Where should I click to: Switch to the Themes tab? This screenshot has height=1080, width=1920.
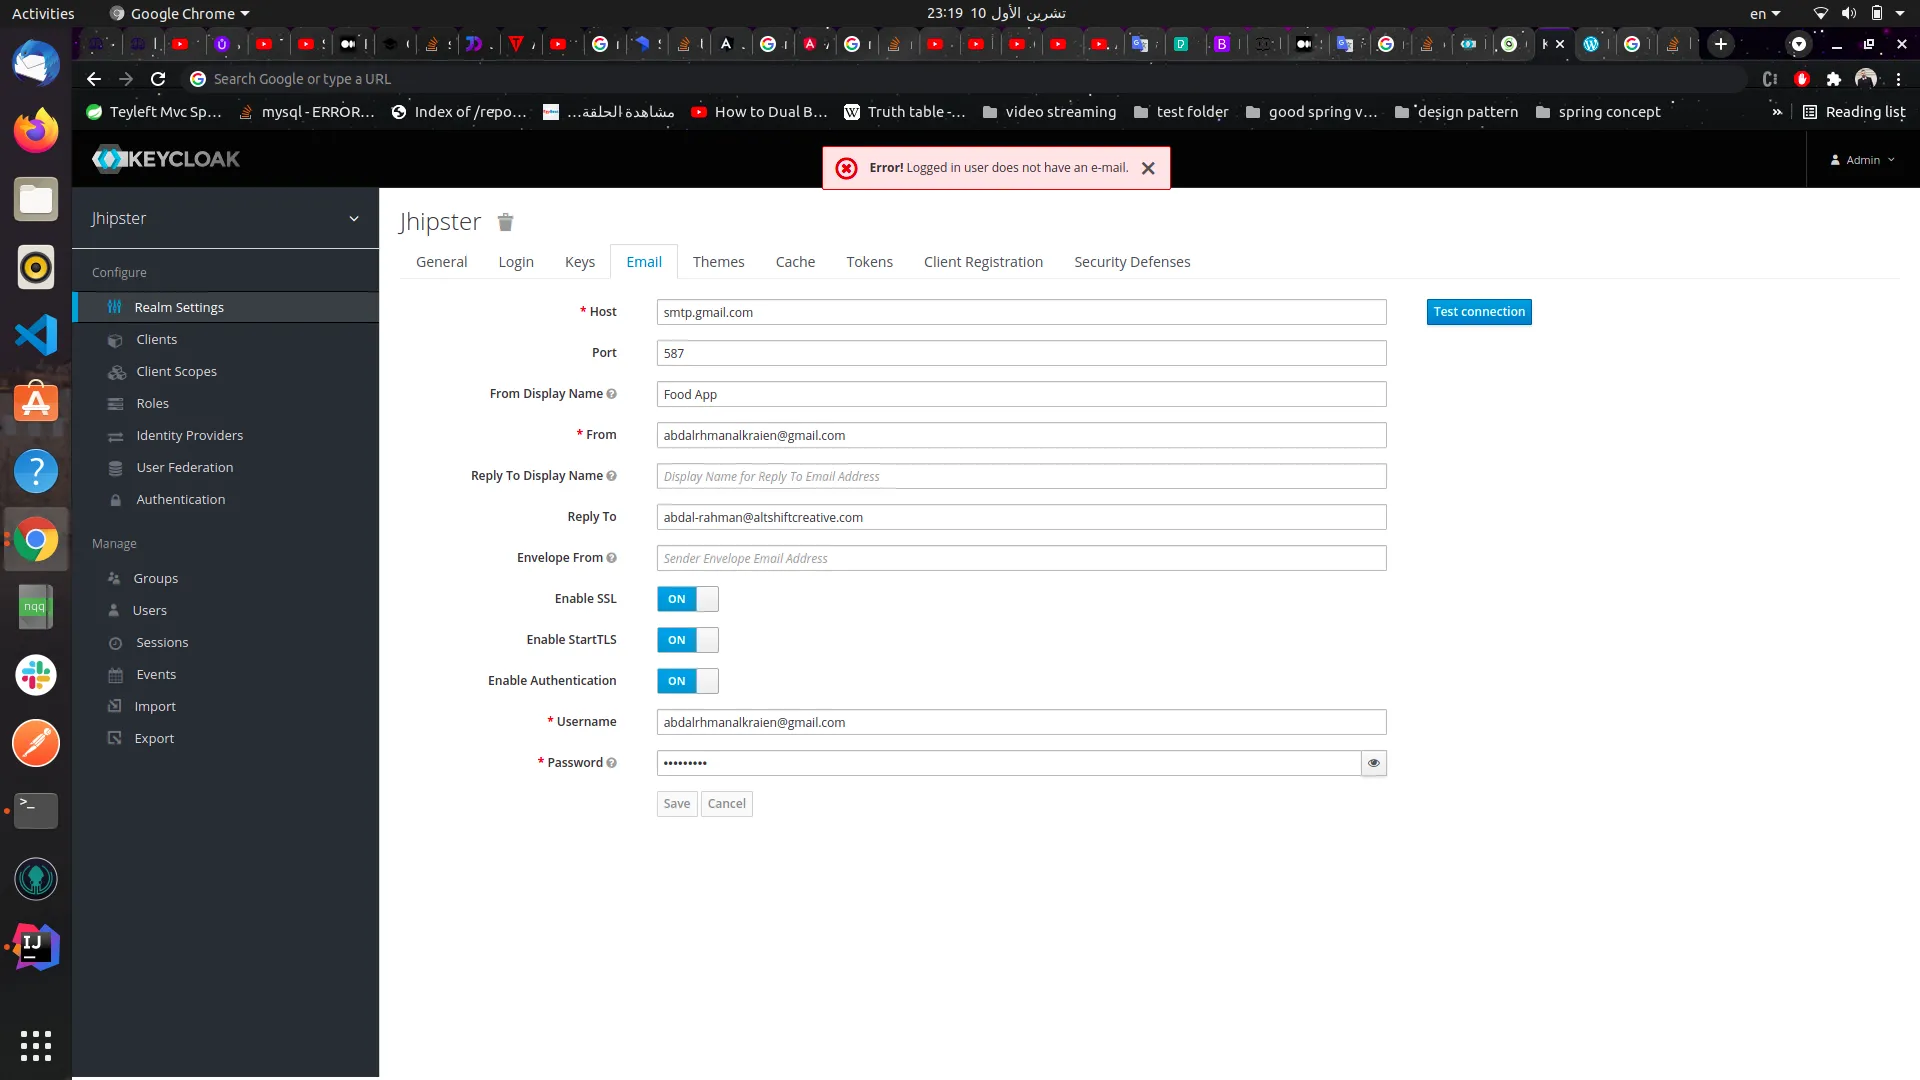pyautogui.click(x=718, y=262)
